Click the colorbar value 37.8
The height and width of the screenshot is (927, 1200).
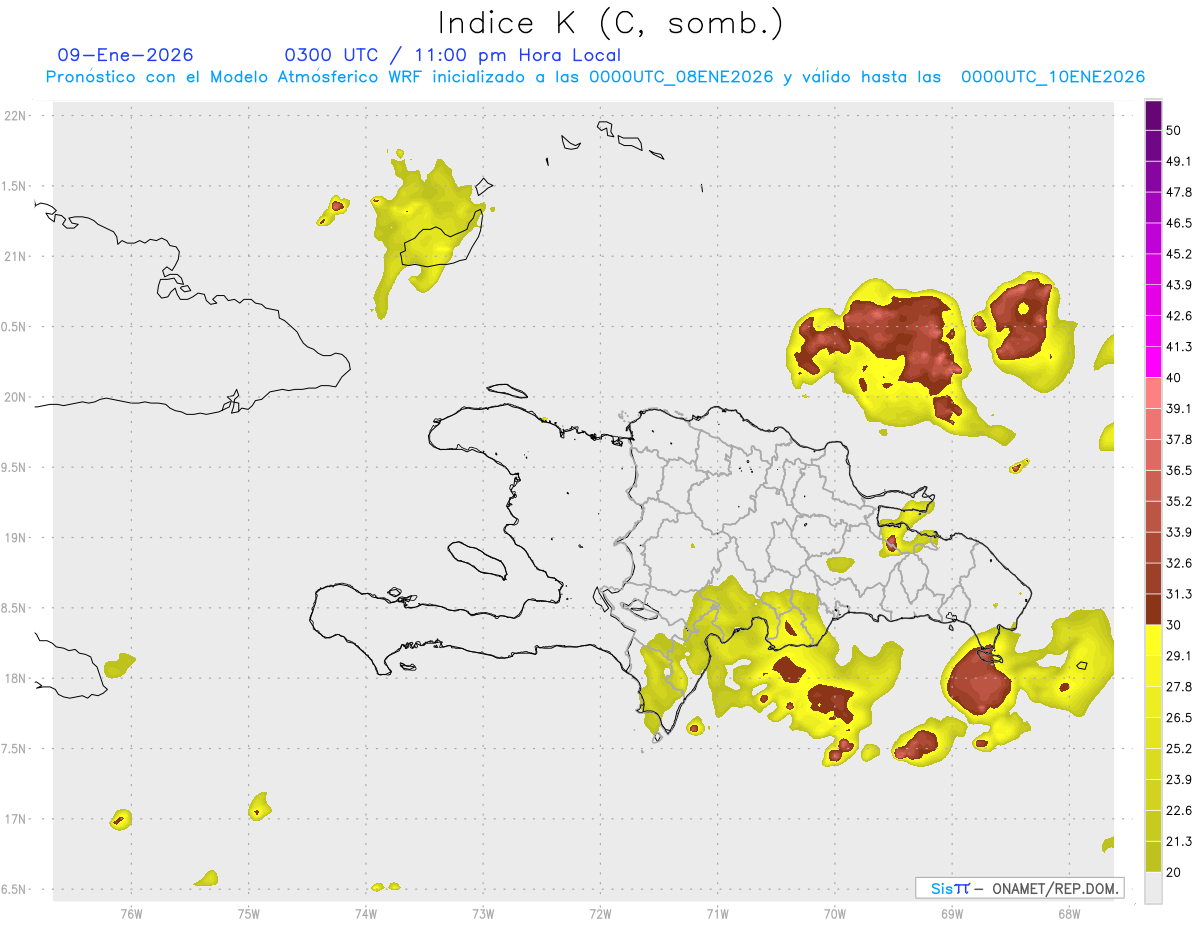pos(1178,439)
